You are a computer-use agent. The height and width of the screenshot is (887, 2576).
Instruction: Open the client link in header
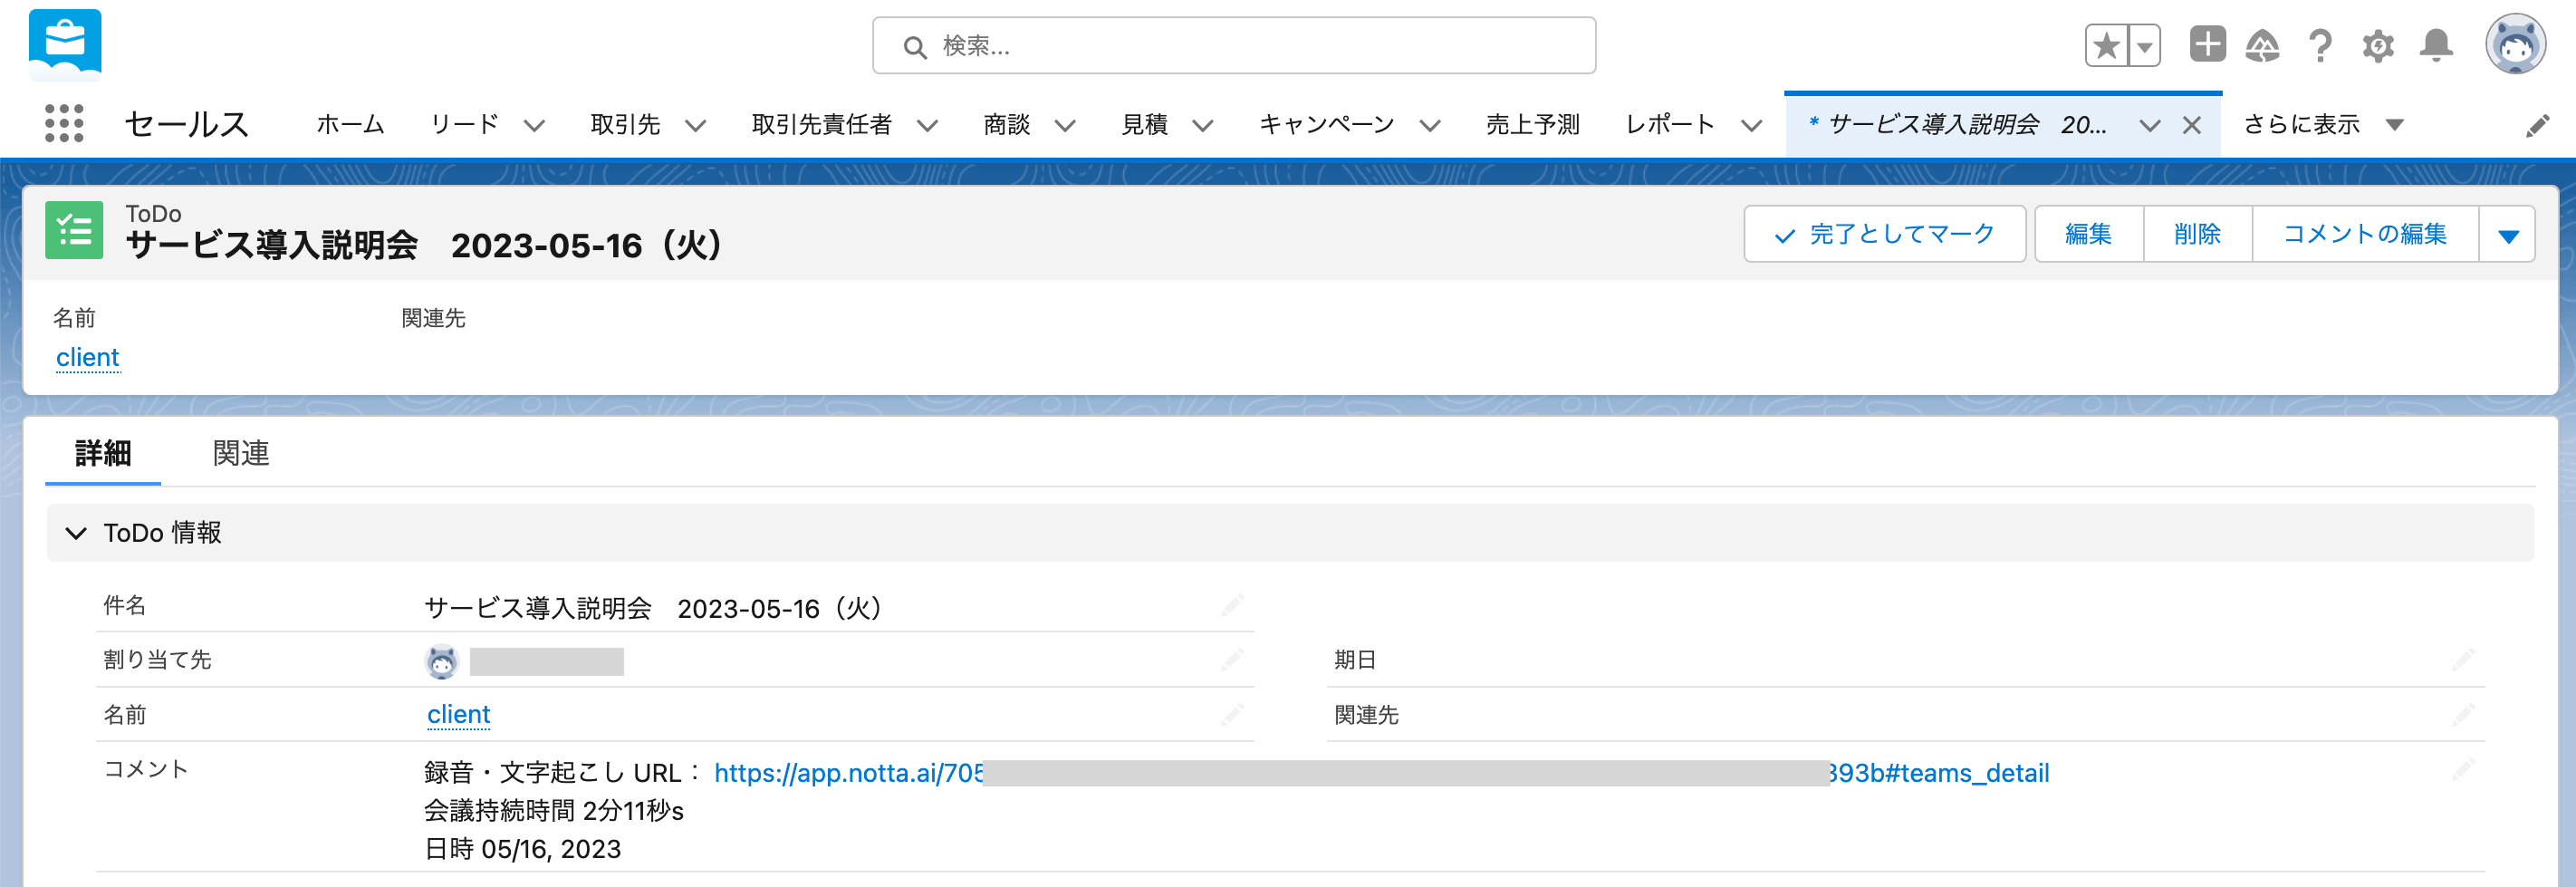(88, 357)
